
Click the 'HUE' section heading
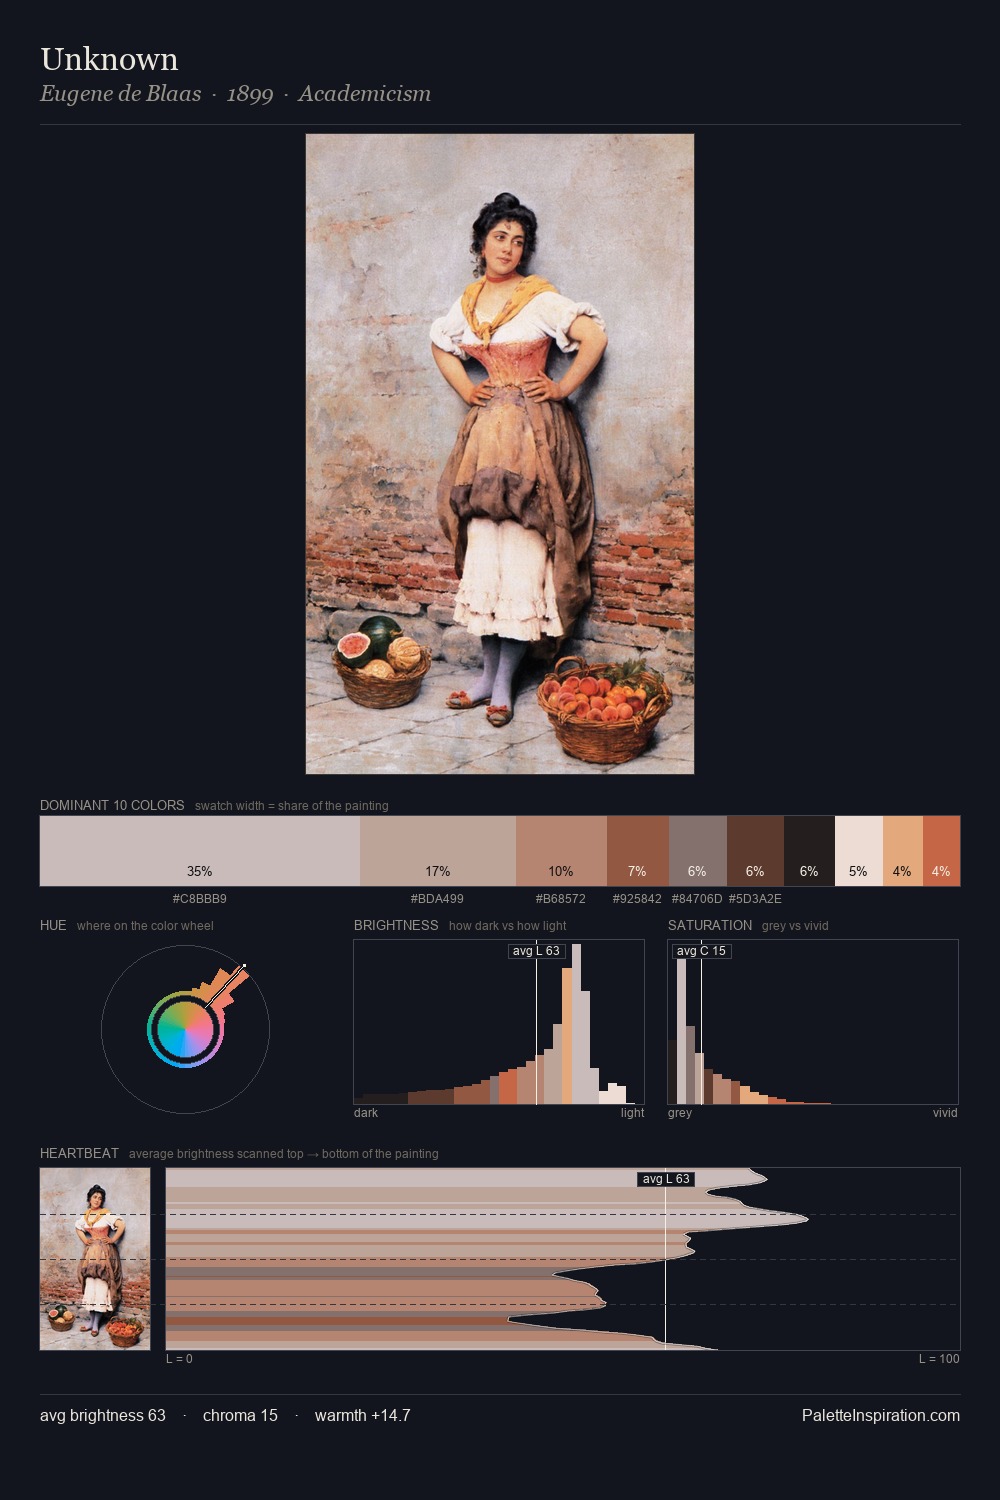[x=53, y=925]
